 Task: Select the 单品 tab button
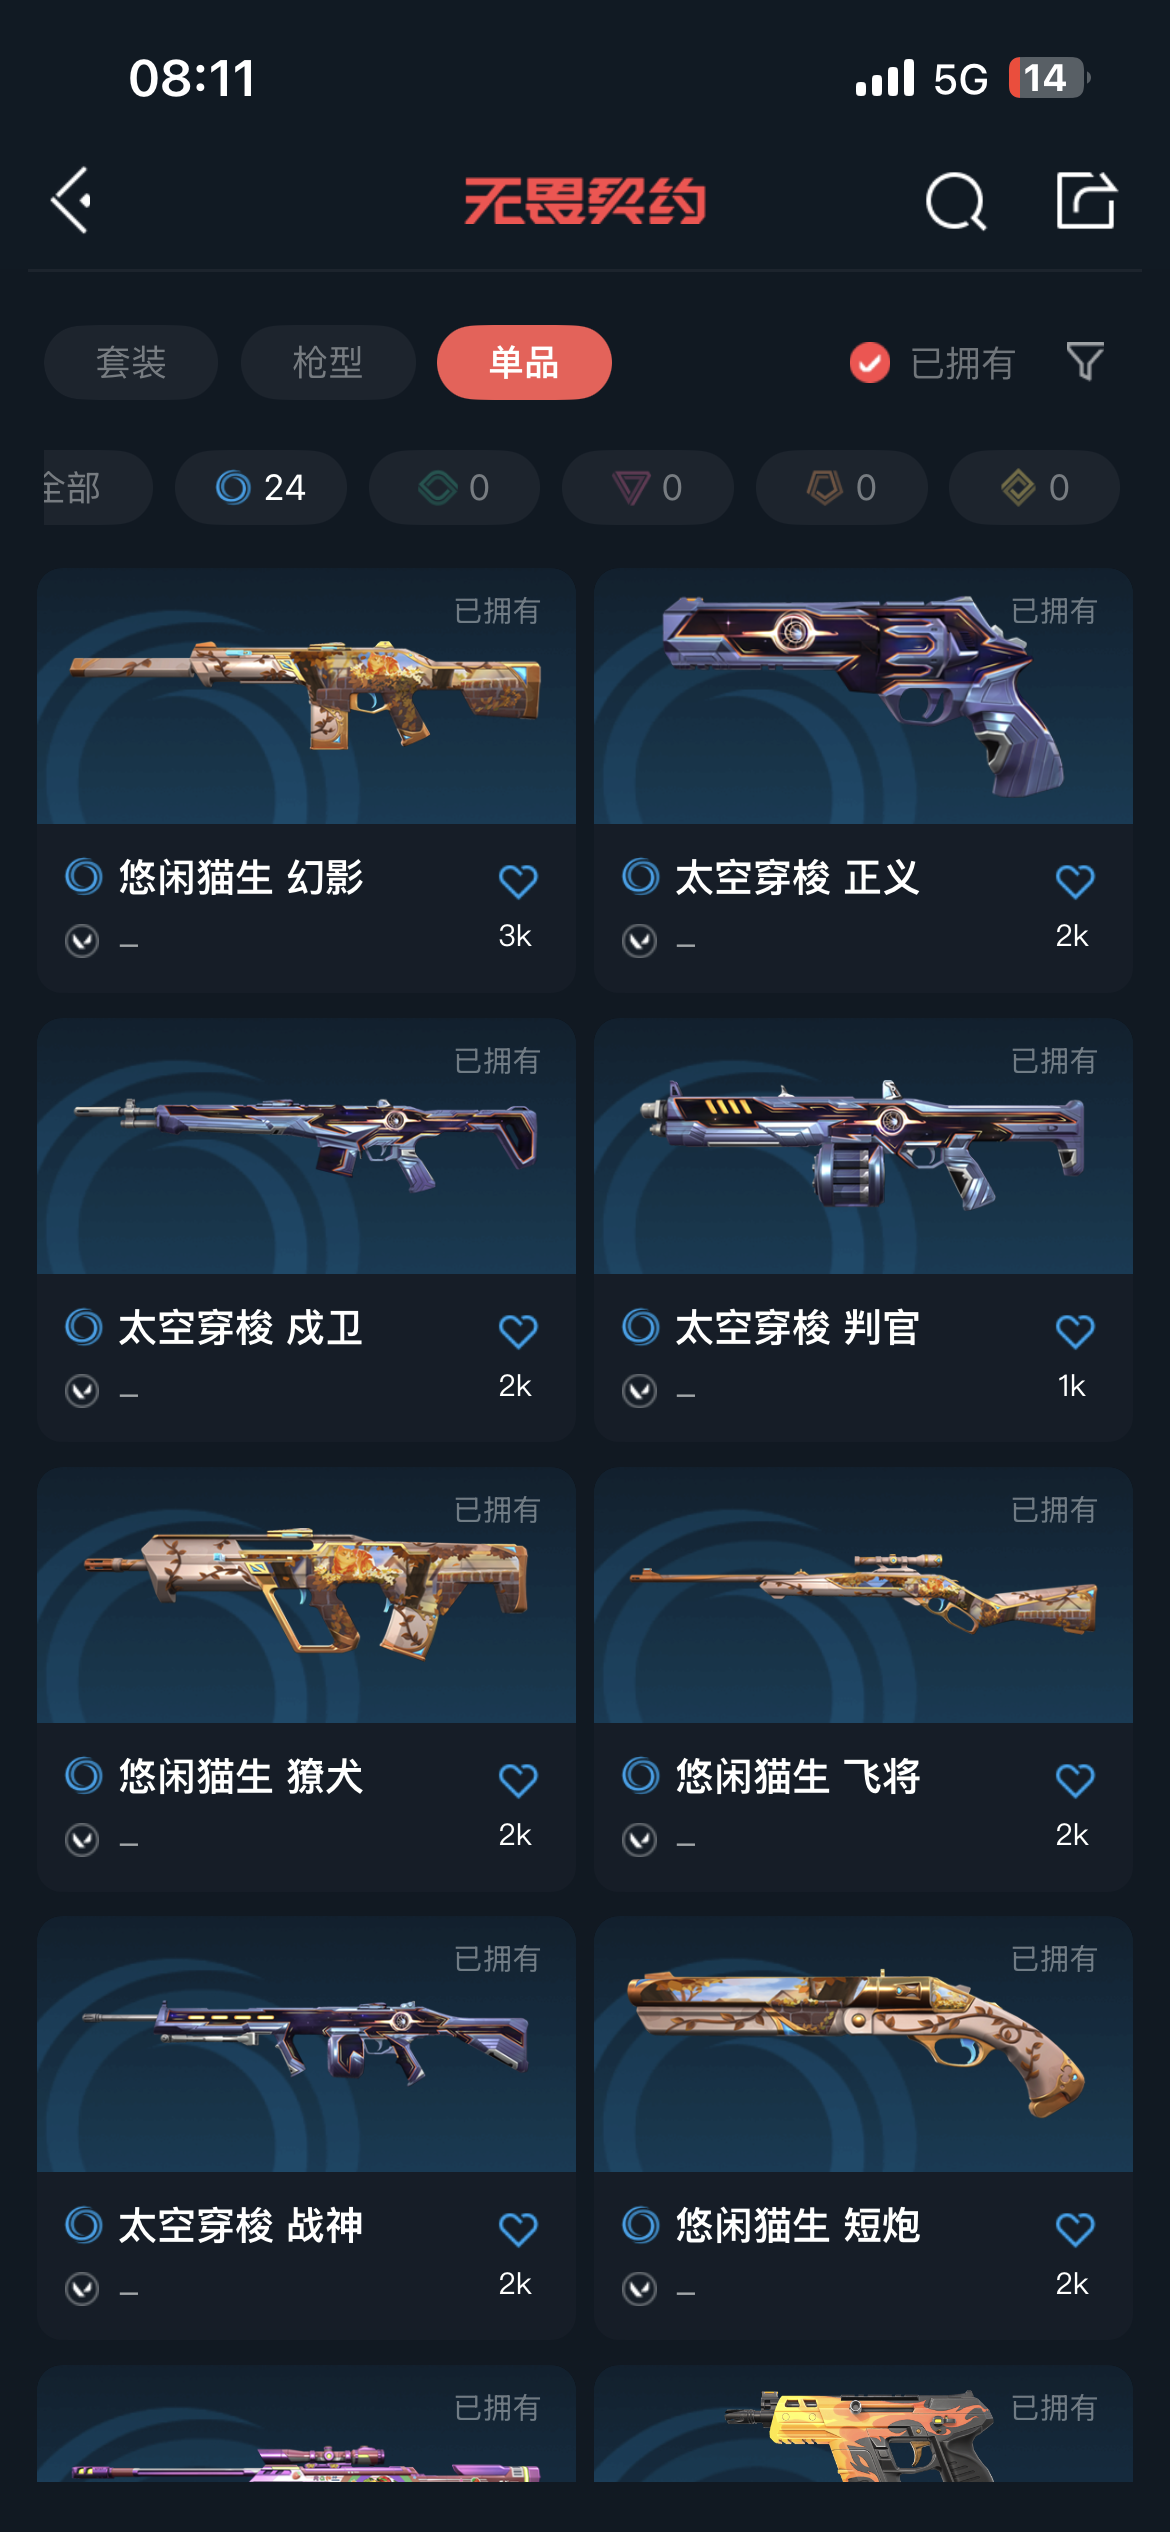tap(524, 362)
